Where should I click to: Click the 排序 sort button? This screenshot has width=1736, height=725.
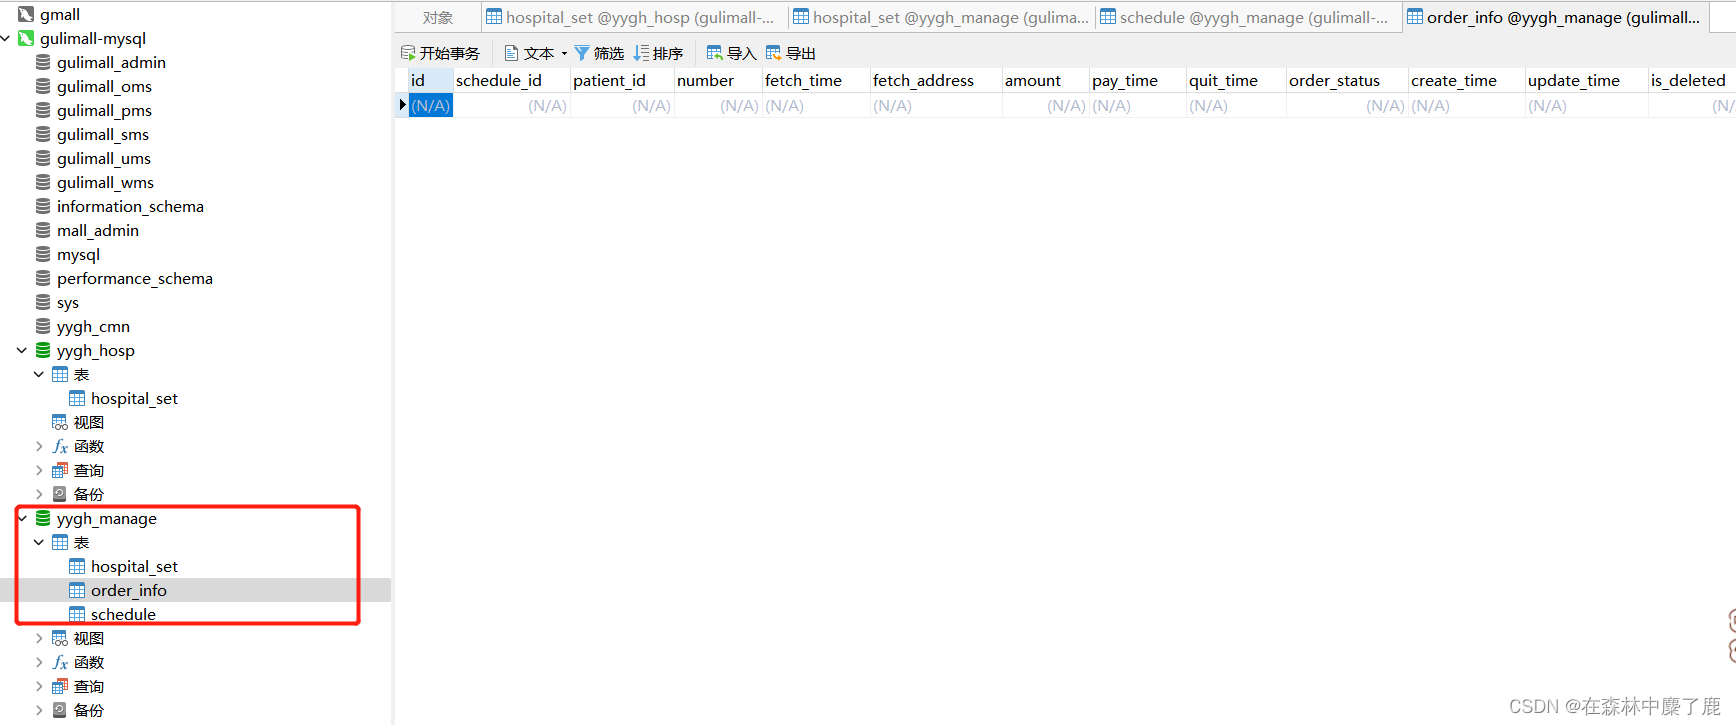coord(658,53)
